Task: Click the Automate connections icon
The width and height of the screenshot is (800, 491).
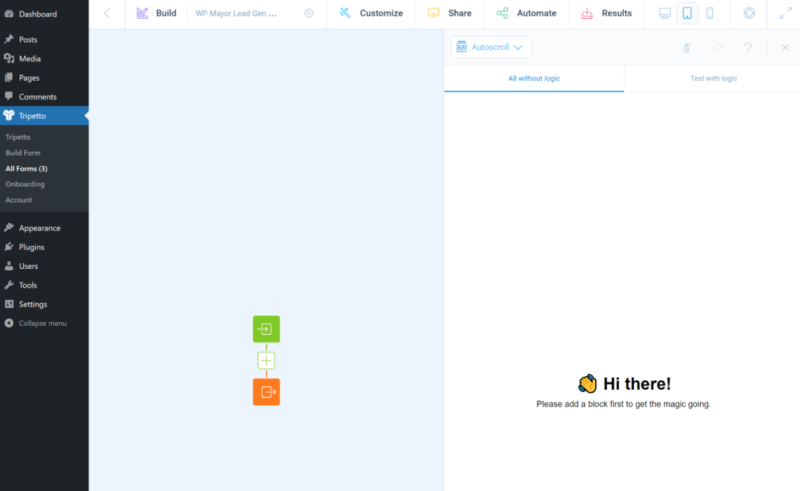Action: pyautogui.click(x=503, y=13)
